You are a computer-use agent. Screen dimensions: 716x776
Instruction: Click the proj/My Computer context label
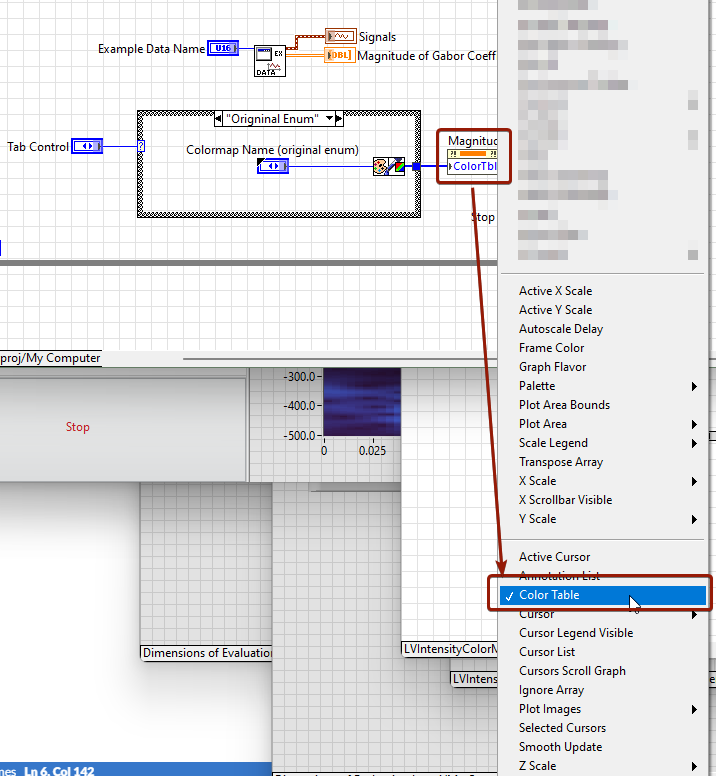tap(50, 358)
